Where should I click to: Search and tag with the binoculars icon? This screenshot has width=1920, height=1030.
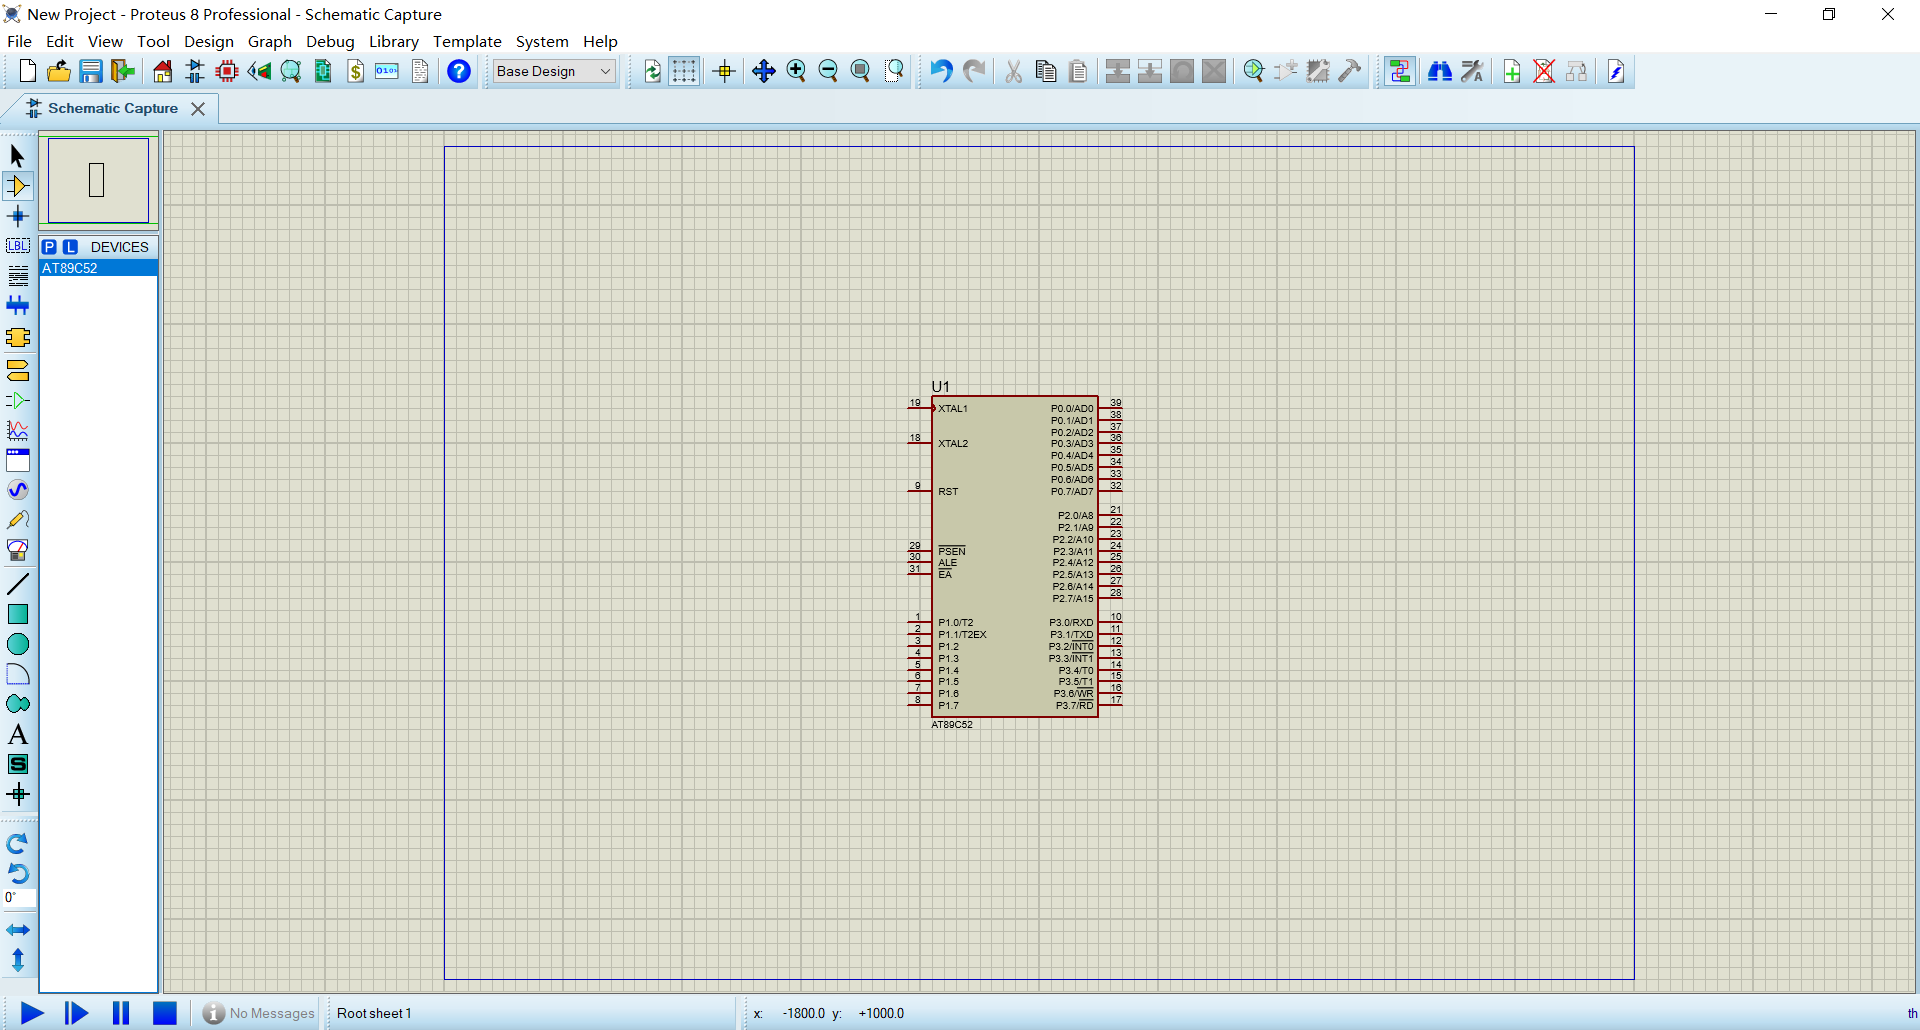1440,71
